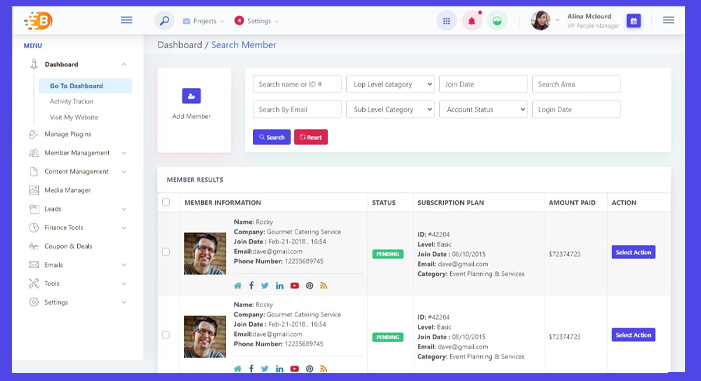The width and height of the screenshot is (701, 381).
Task: Click Twitter icon in first Rocky row
Action: tap(265, 286)
